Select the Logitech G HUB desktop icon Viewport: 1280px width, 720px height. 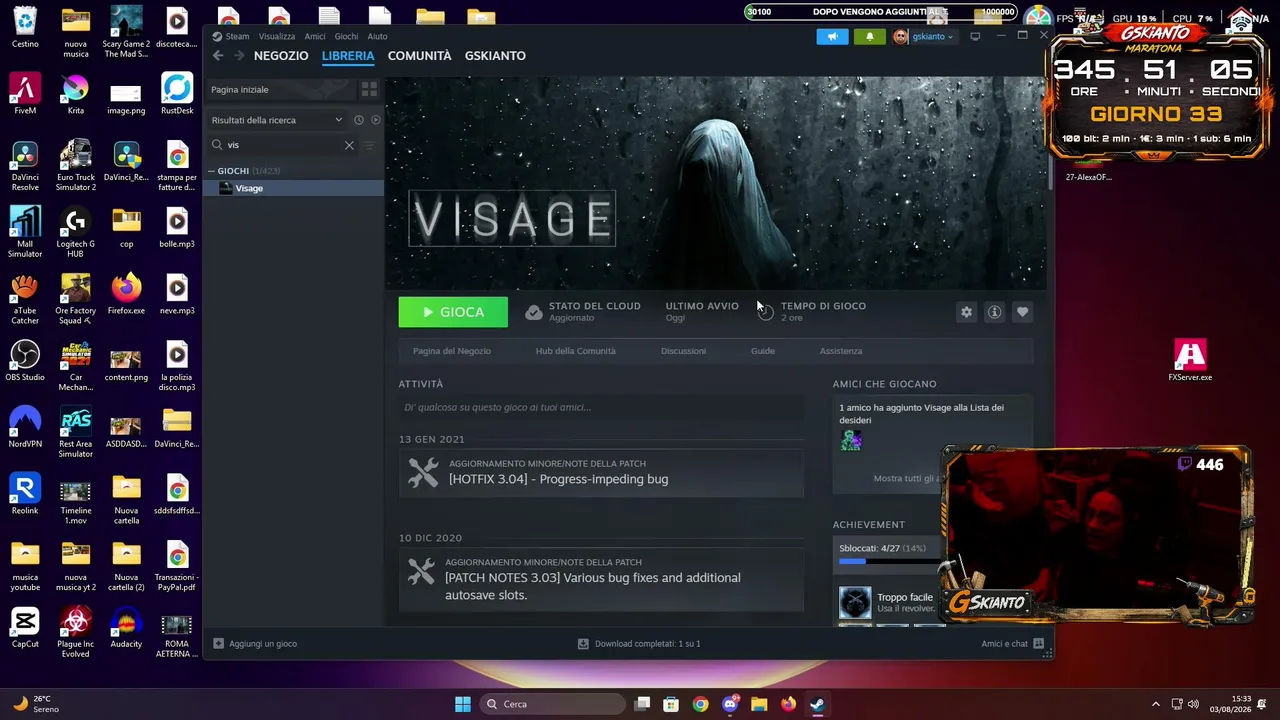(75, 233)
